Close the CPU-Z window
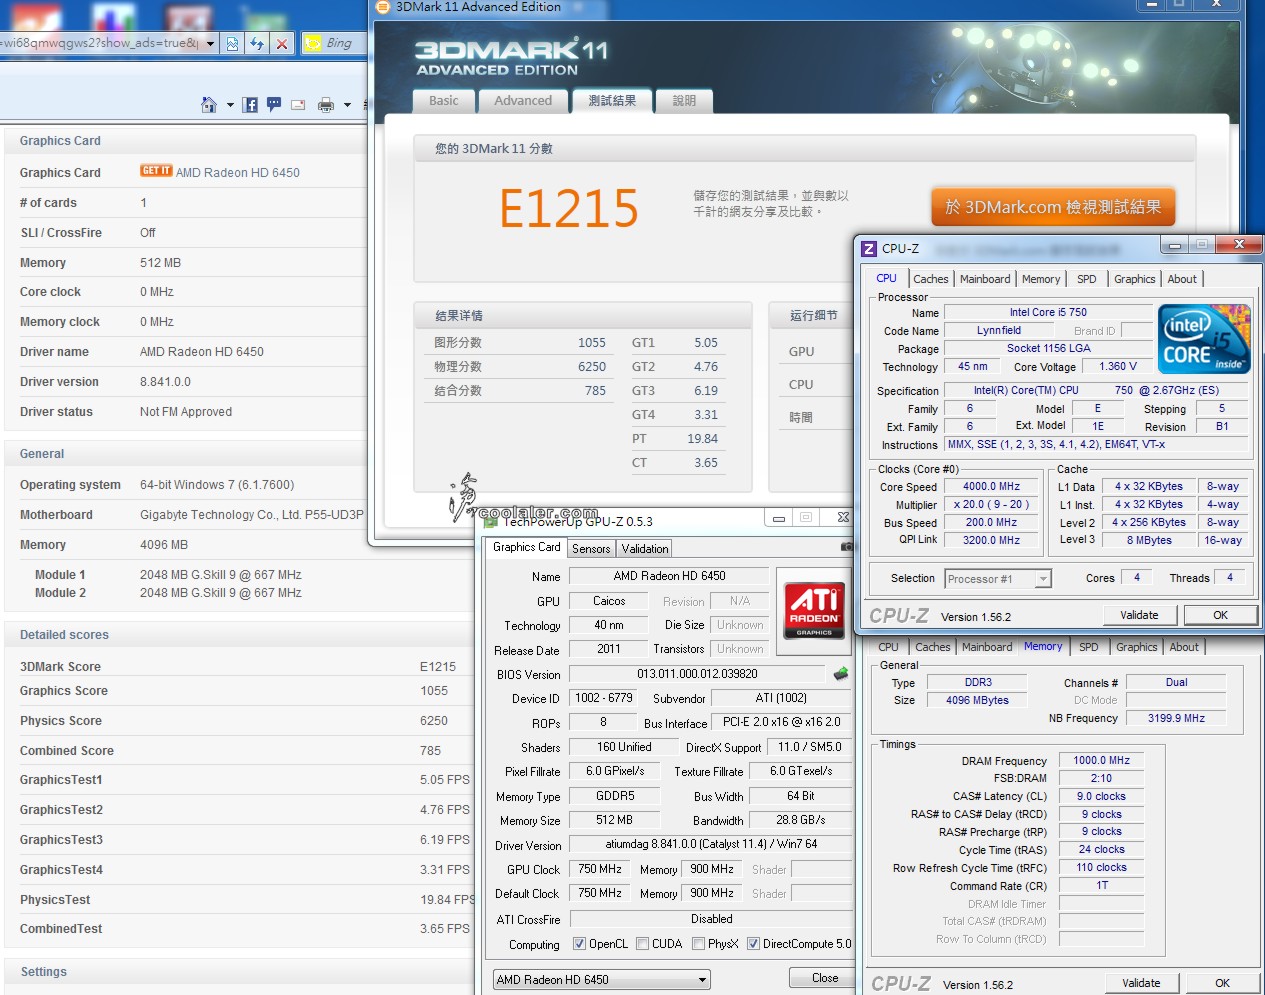This screenshot has width=1265, height=995. [x=1239, y=244]
